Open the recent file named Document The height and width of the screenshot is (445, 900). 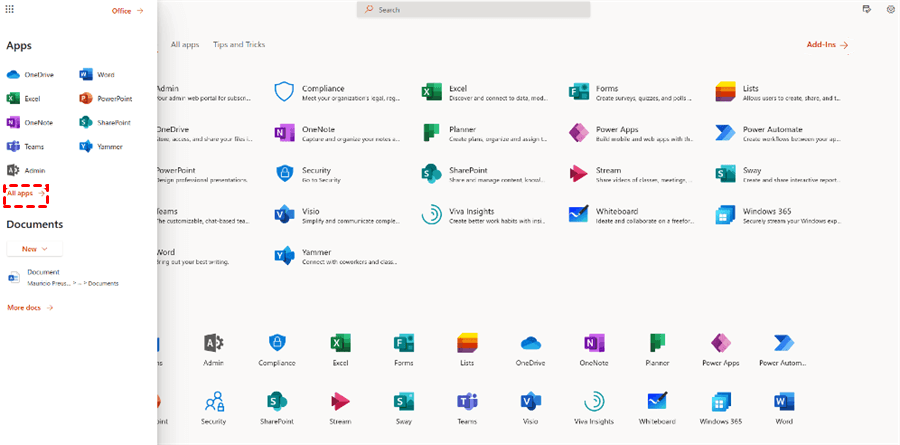[x=63, y=278]
